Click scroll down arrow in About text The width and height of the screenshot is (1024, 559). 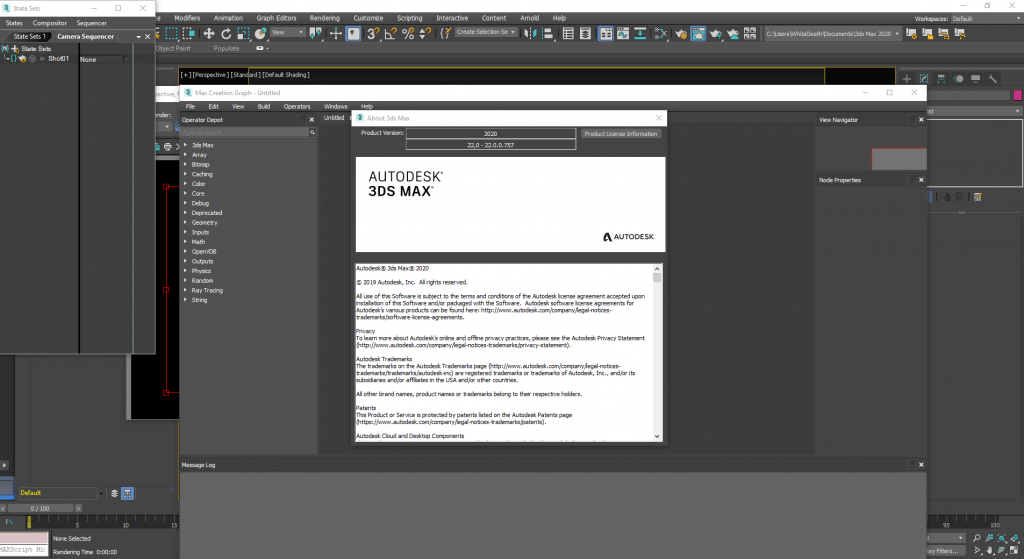[x=657, y=436]
